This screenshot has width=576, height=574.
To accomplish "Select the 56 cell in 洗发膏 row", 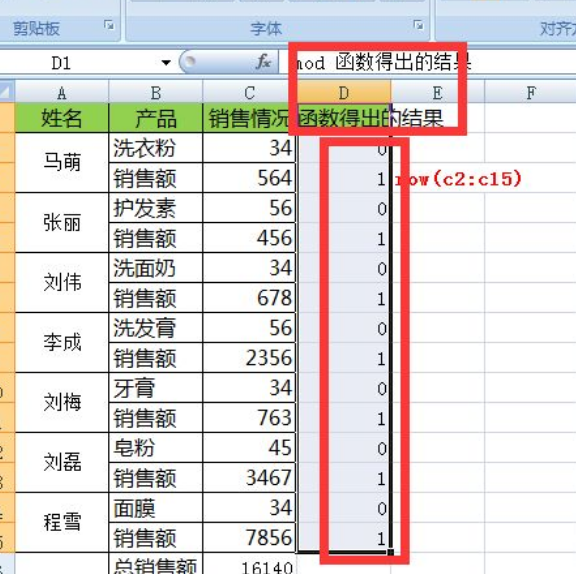I will pyautogui.click(x=249, y=328).
